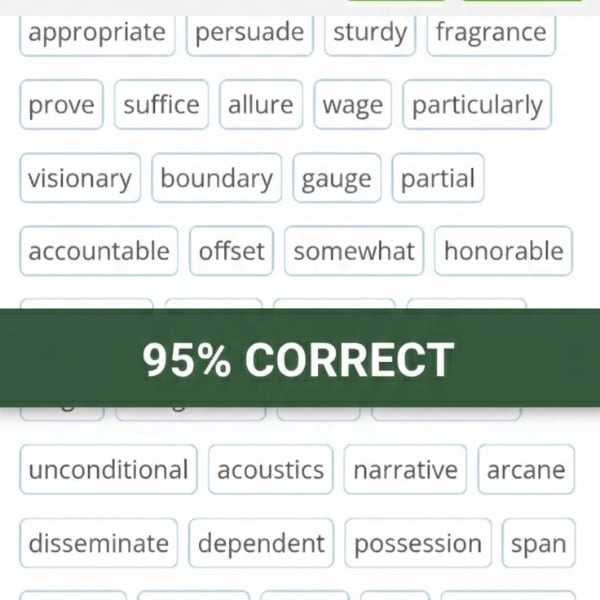This screenshot has width=600, height=600.
Task: Select the 'visionary' chip
Action: pyautogui.click(x=80, y=178)
